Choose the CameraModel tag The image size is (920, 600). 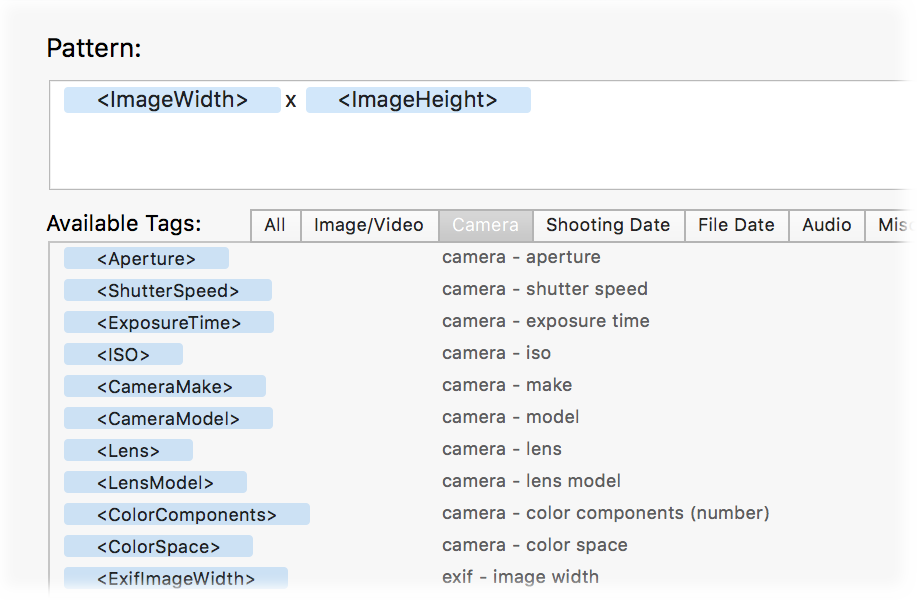[x=168, y=419]
